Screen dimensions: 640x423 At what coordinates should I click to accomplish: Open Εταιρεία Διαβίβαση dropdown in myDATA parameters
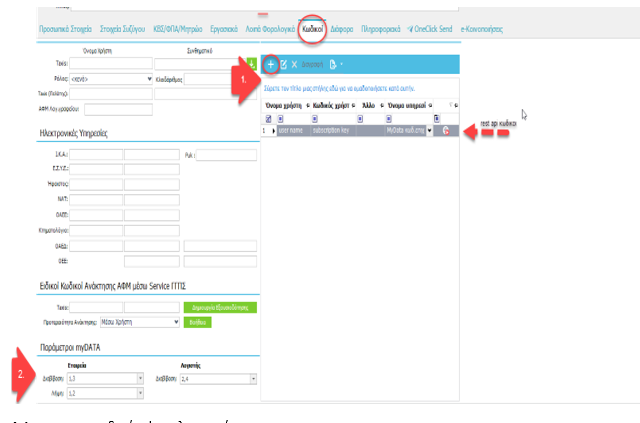click(140, 378)
